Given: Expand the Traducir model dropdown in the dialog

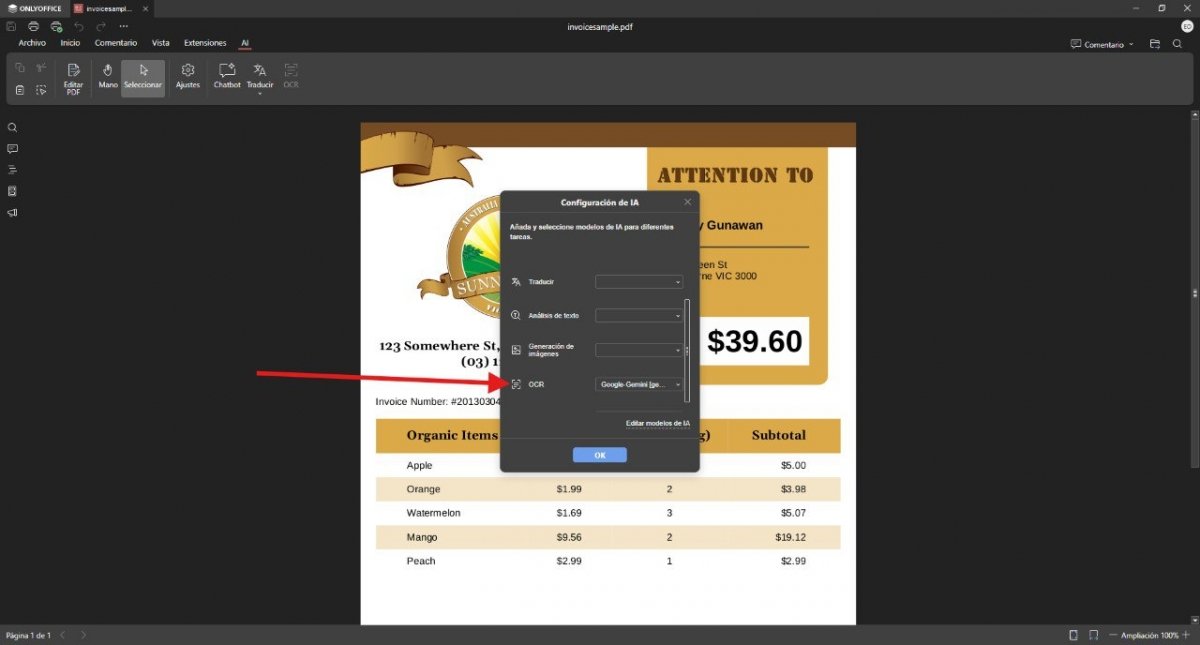Looking at the screenshot, I should click(x=639, y=282).
